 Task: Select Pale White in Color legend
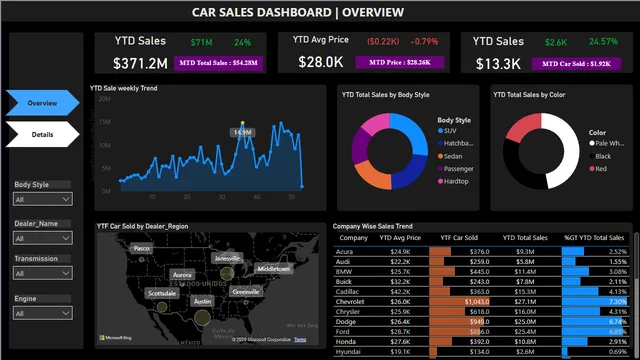point(607,143)
